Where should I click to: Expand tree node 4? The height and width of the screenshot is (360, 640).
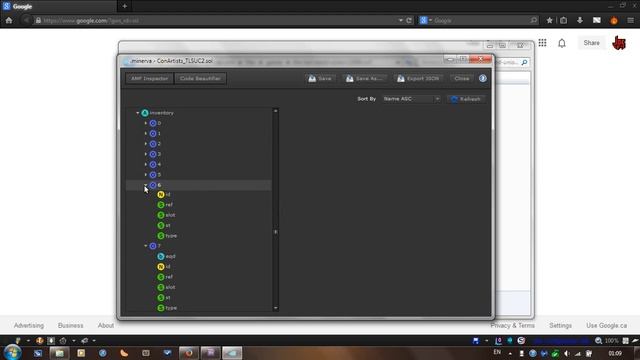[x=146, y=164]
